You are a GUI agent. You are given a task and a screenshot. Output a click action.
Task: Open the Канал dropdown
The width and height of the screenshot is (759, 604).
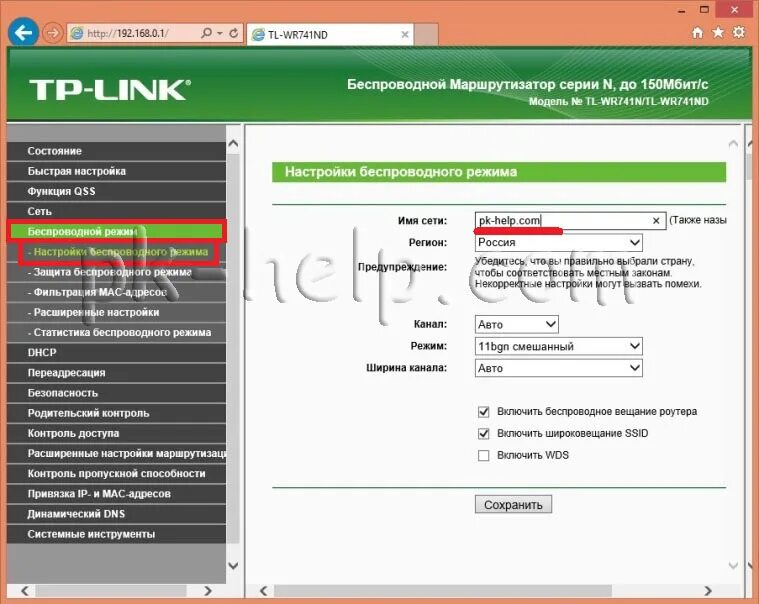tap(516, 324)
